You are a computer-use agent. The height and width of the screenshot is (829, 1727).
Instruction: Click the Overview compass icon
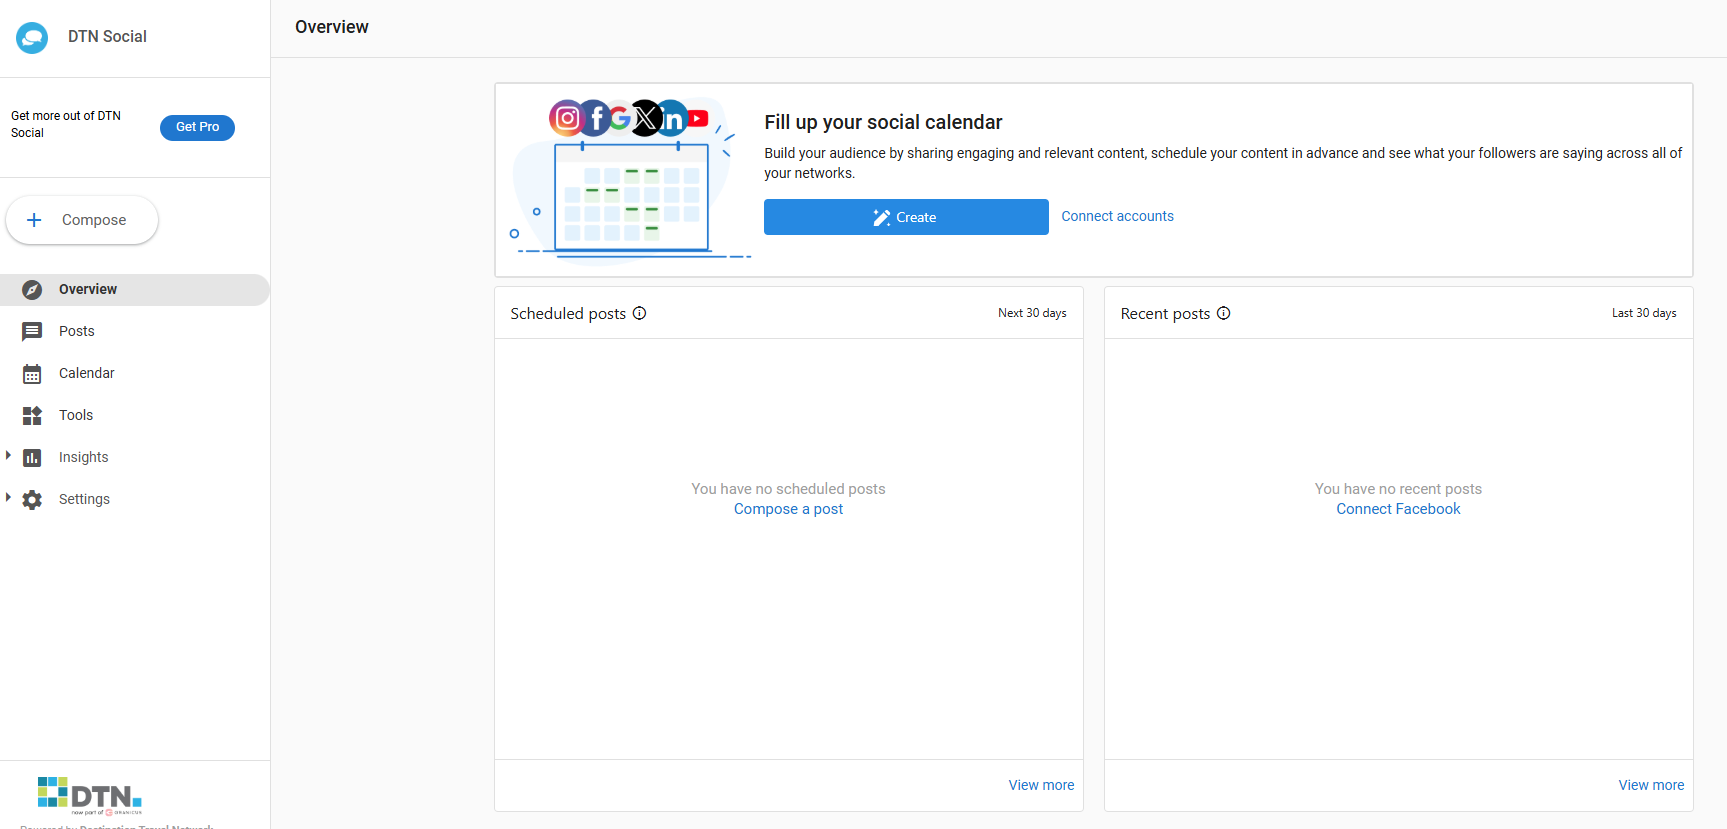pos(32,290)
